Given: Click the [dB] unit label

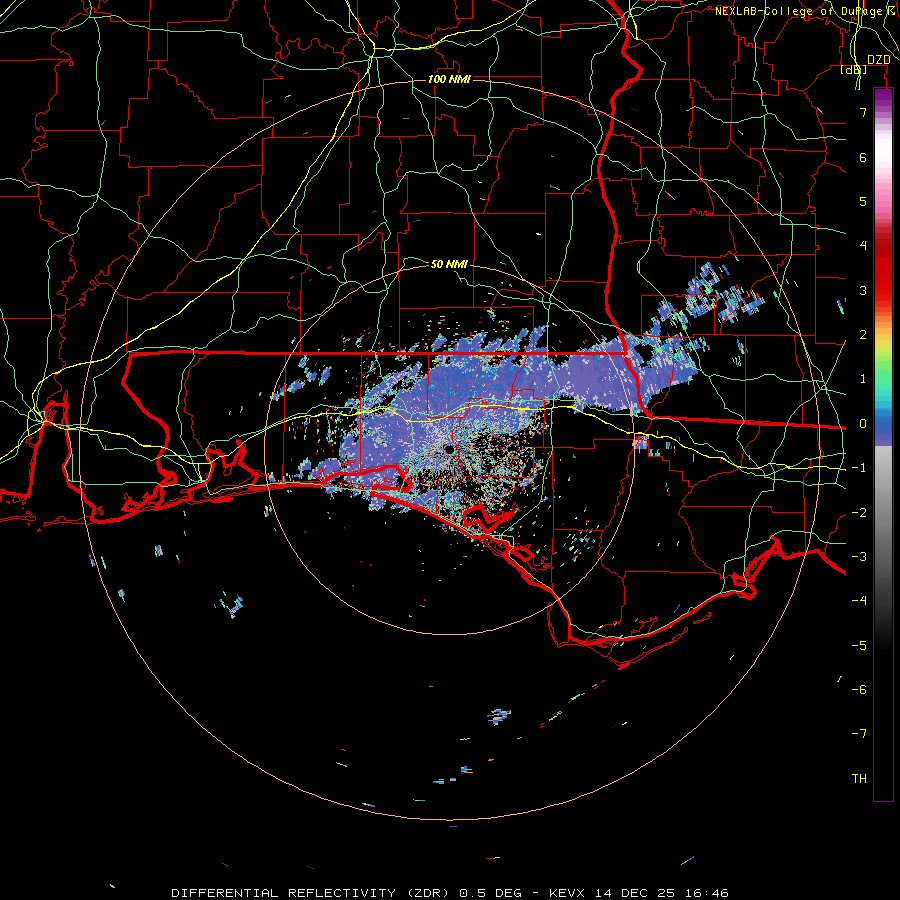Looking at the screenshot, I should pos(854,69).
